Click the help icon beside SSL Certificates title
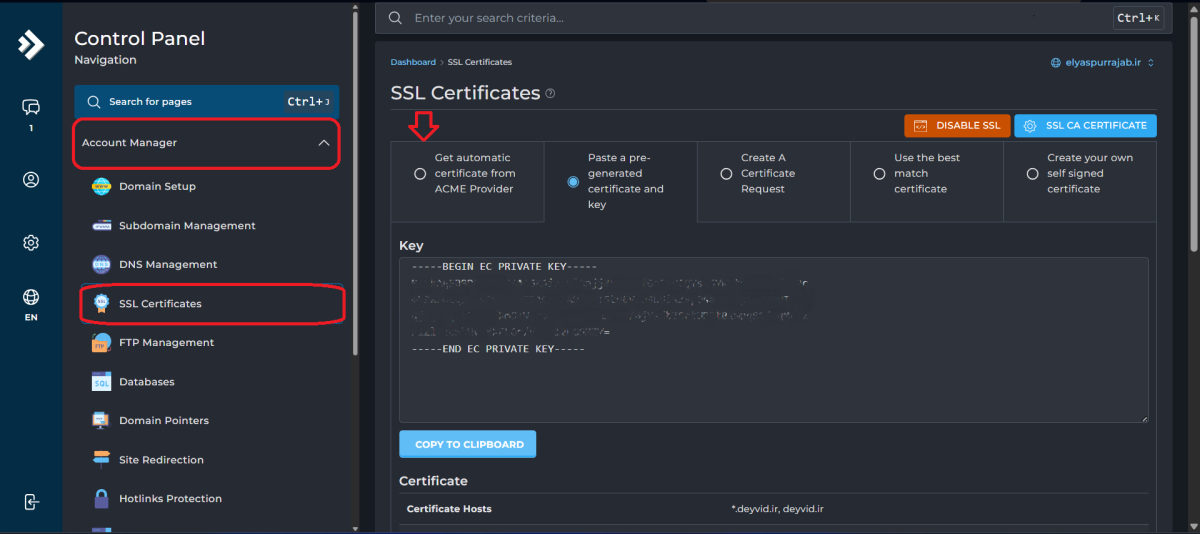 [550, 93]
